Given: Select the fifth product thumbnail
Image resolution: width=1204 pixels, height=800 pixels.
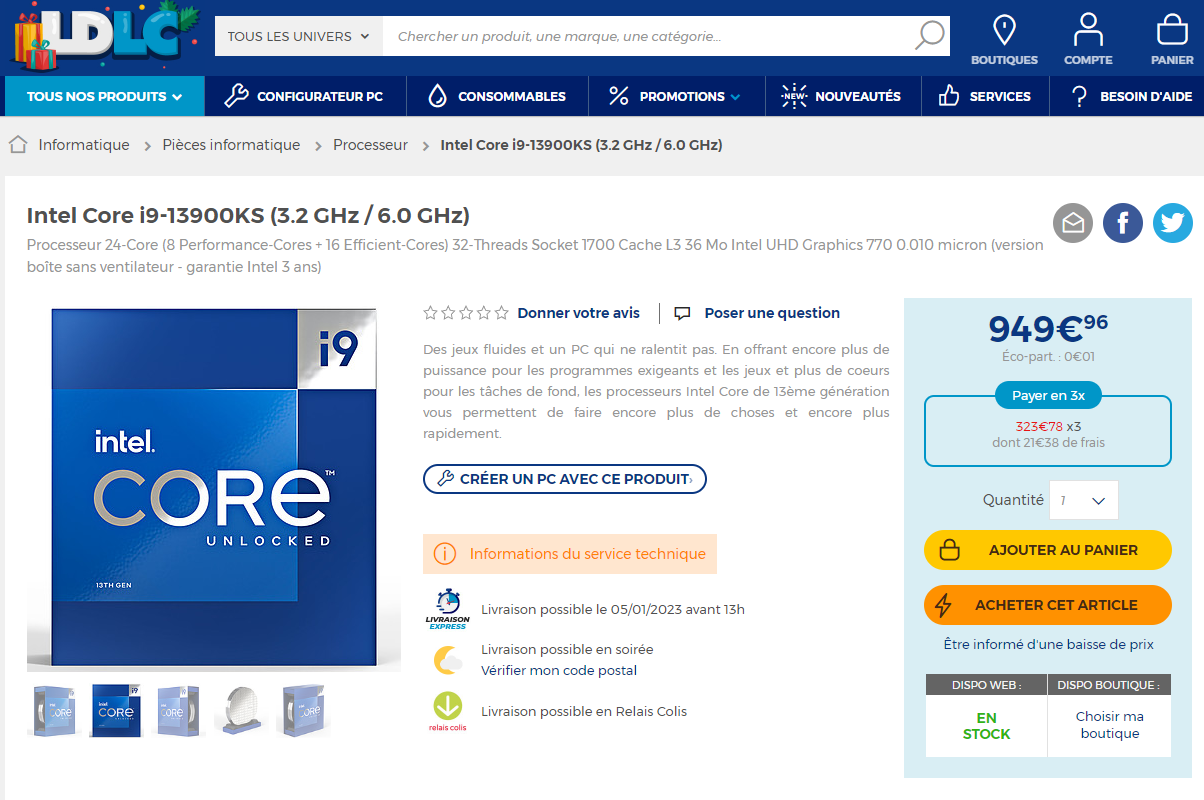Looking at the screenshot, I should pyautogui.click(x=302, y=711).
